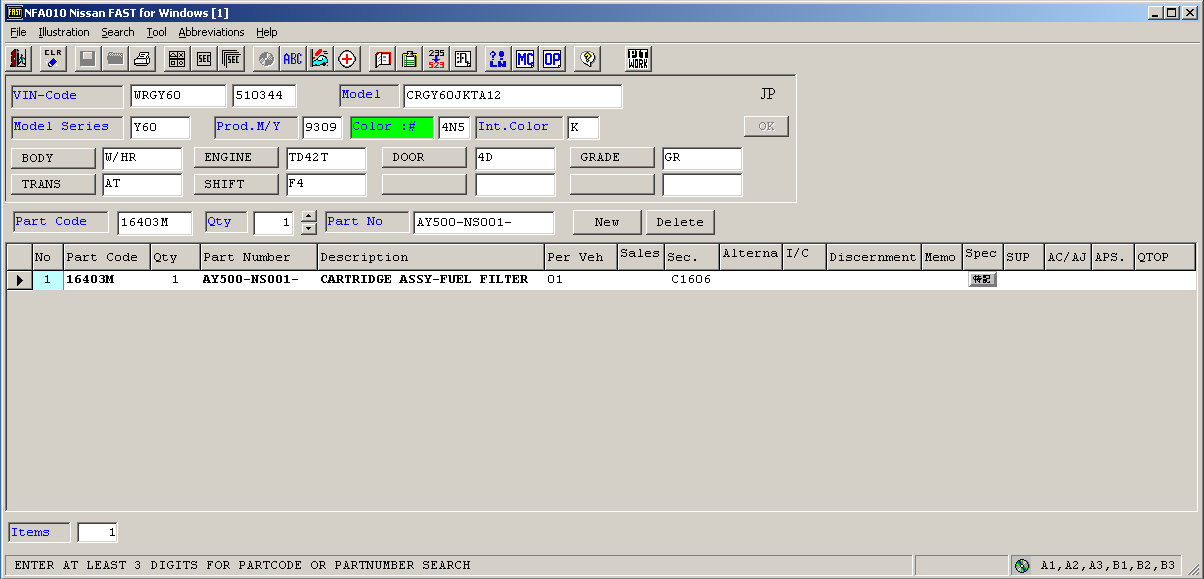Click the ENGINE value field showing TD42T
Image resolution: width=1204 pixels, height=579 pixels.
[326, 158]
